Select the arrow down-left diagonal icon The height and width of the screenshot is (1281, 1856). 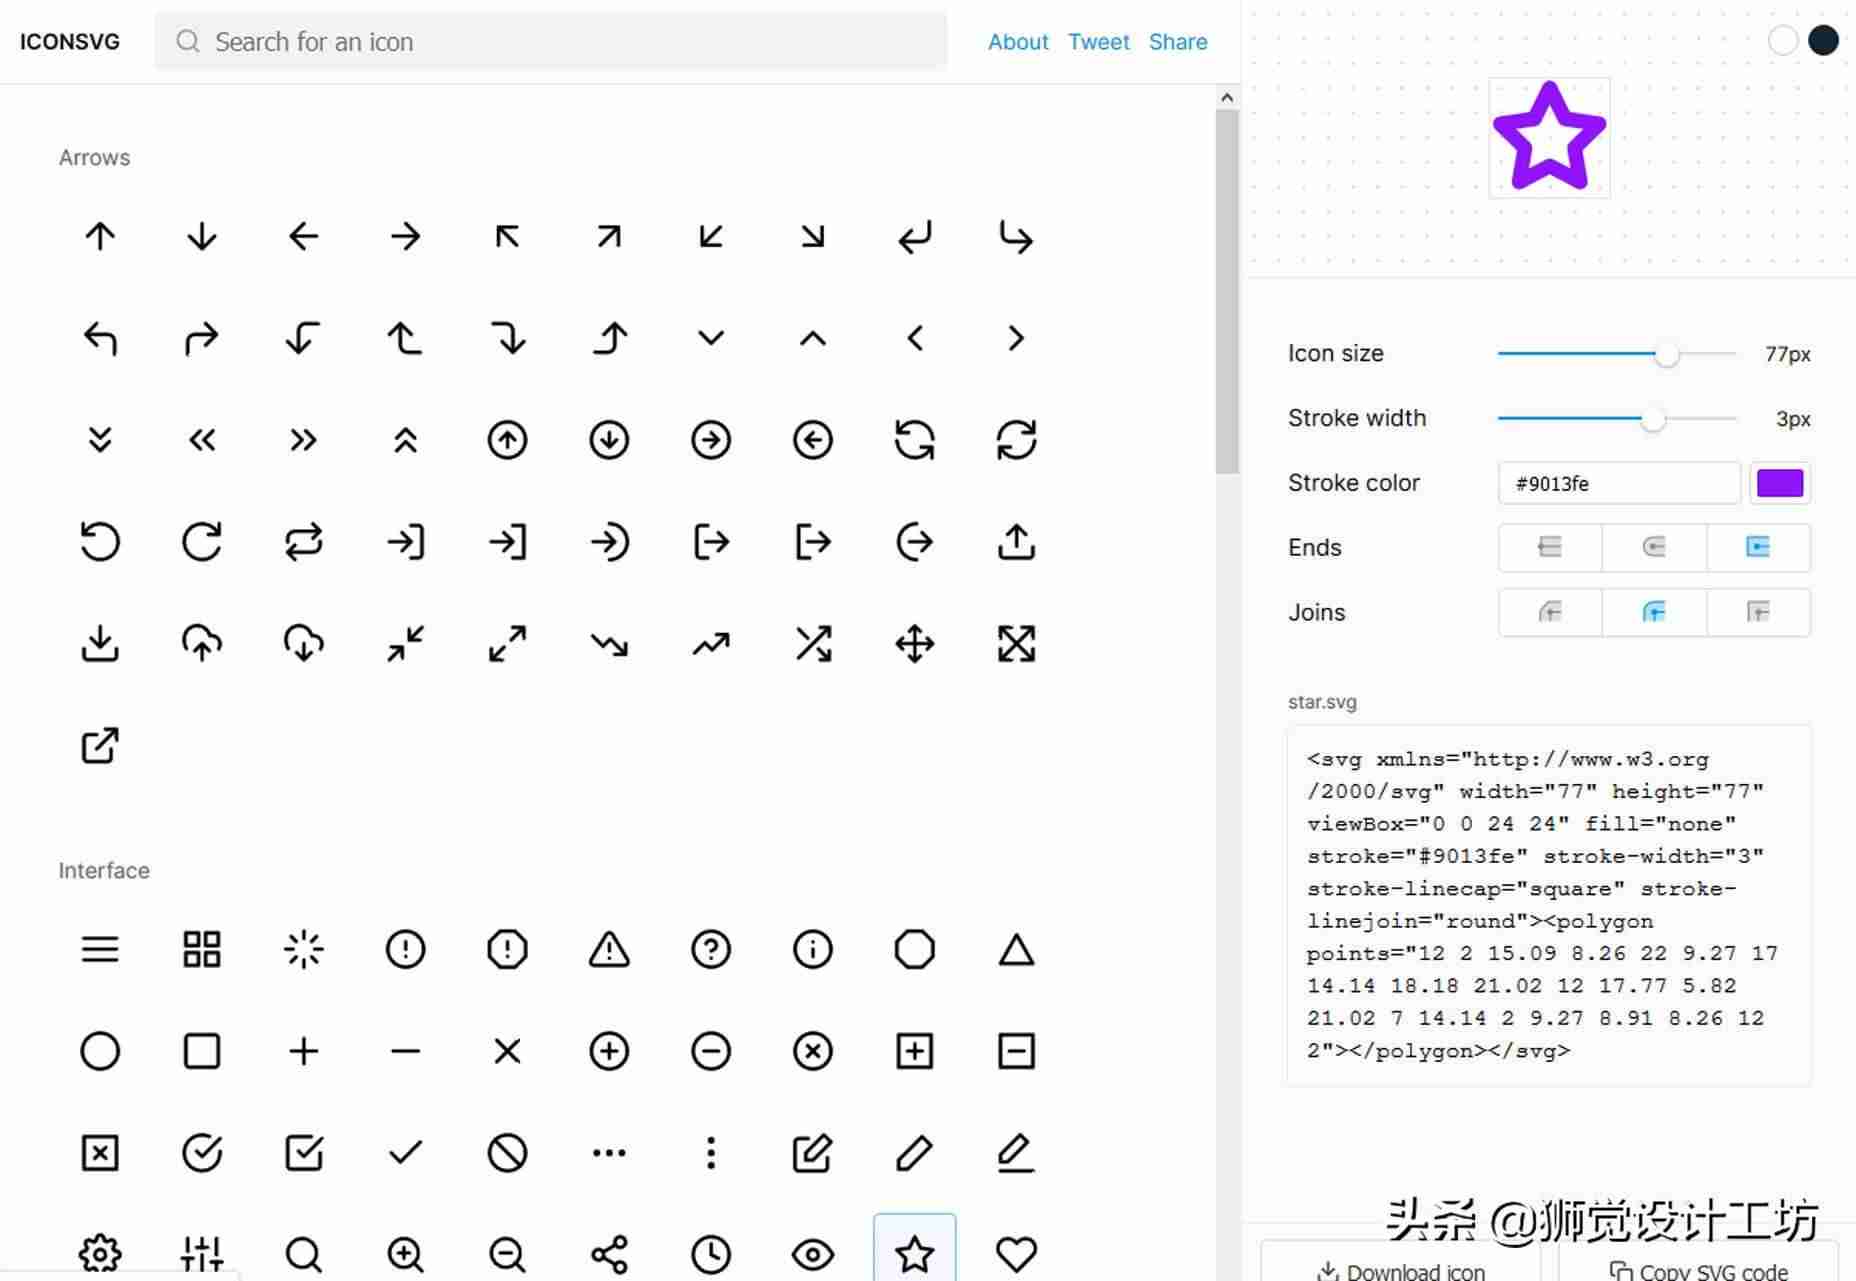click(x=711, y=237)
